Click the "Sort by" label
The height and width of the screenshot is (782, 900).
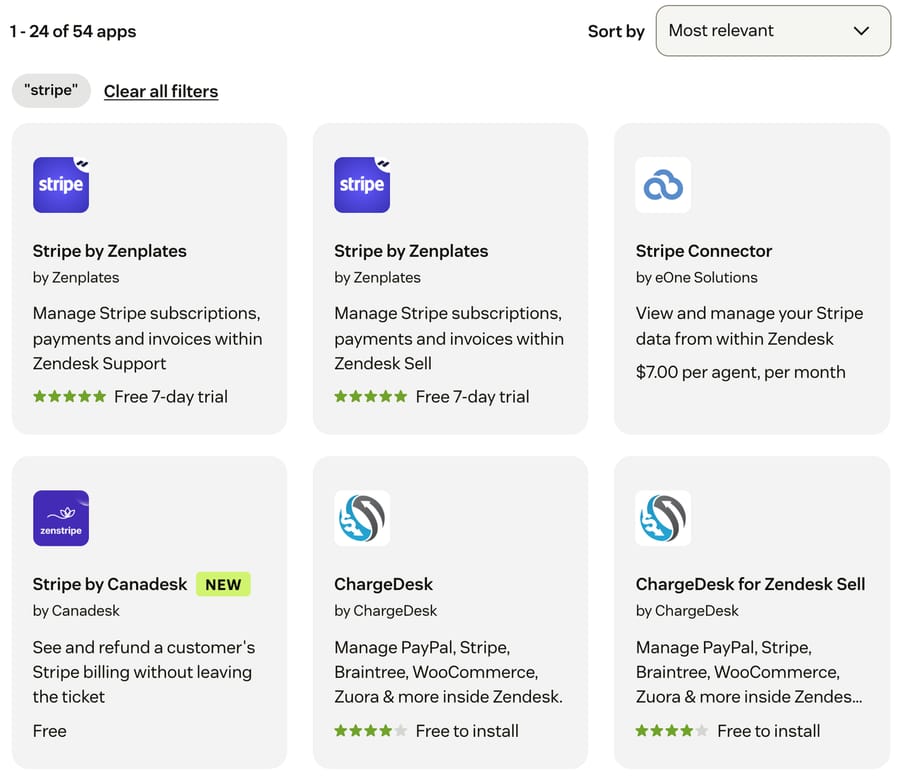point(616,31)
